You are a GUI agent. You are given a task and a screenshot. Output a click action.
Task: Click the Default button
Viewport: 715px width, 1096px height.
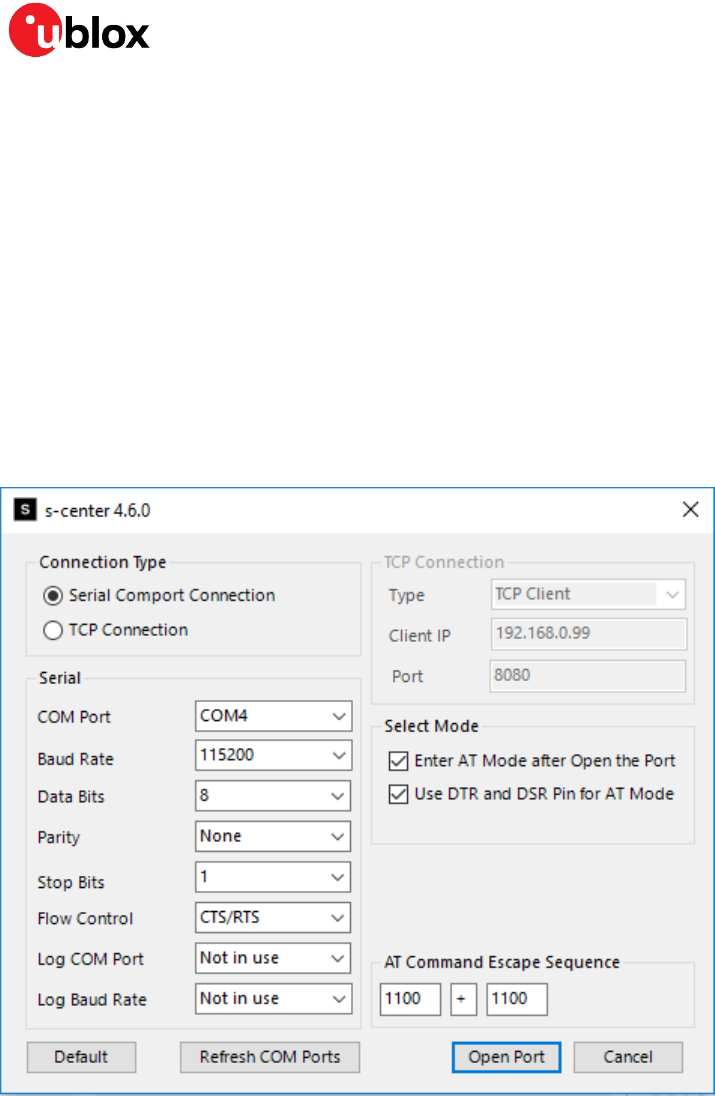tap(81, 1057)
